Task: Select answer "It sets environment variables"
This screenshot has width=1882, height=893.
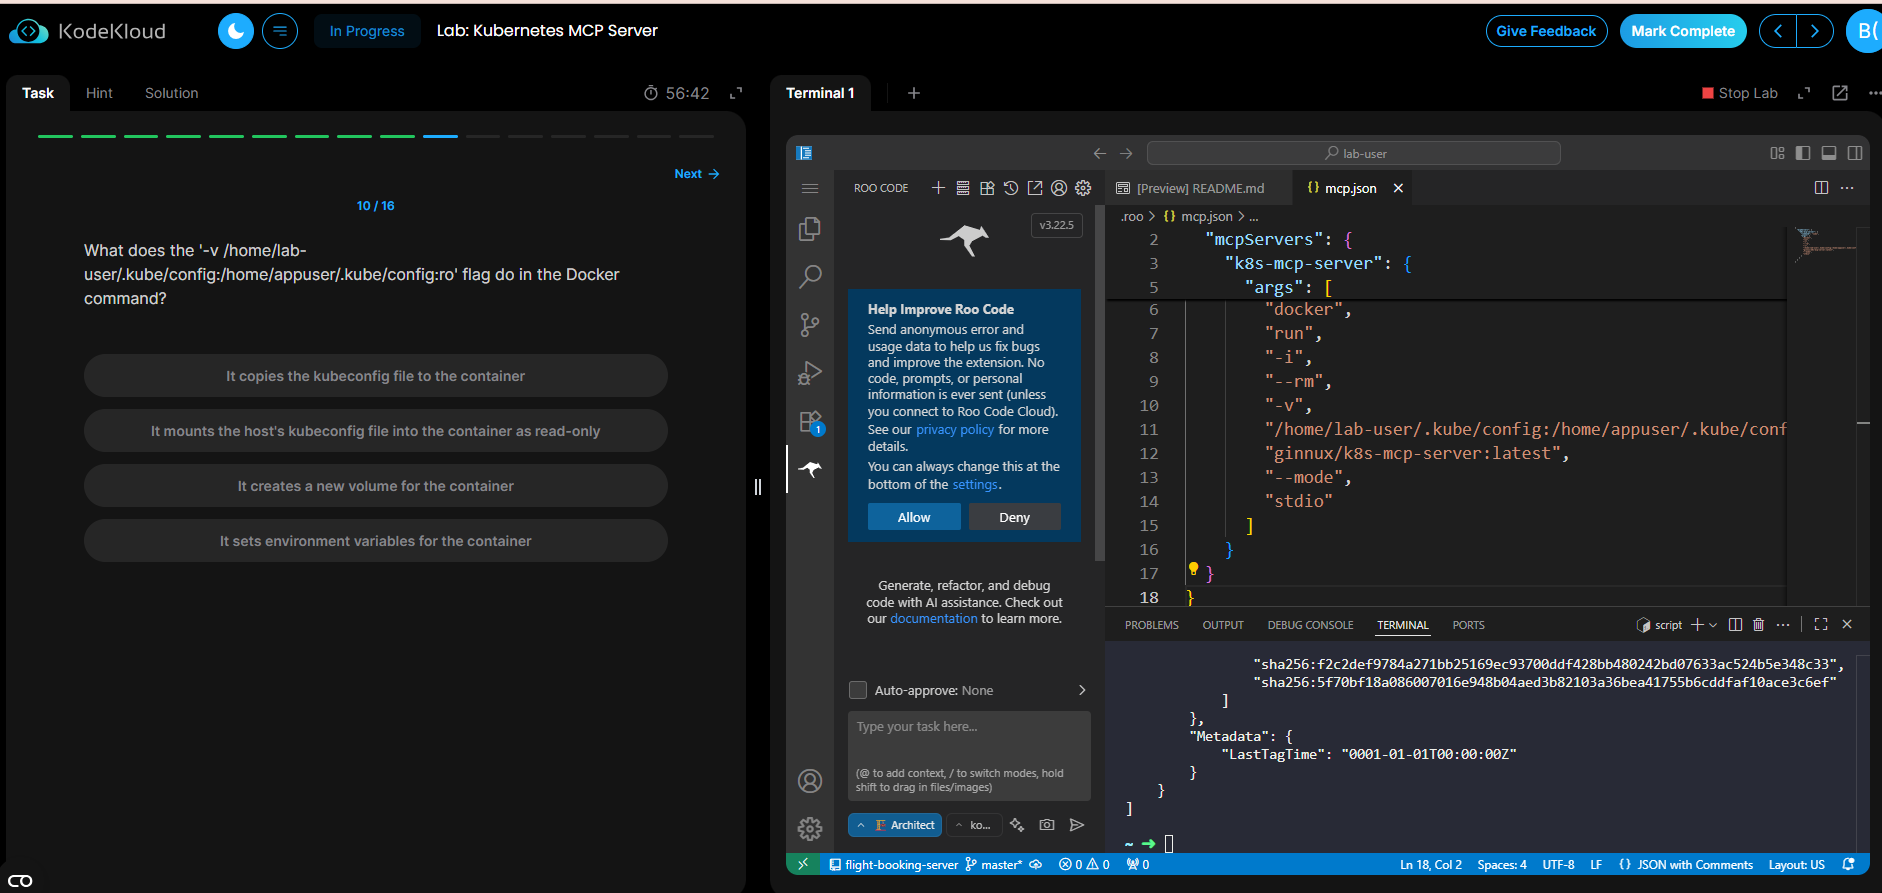Action: [x=376, y=541]
